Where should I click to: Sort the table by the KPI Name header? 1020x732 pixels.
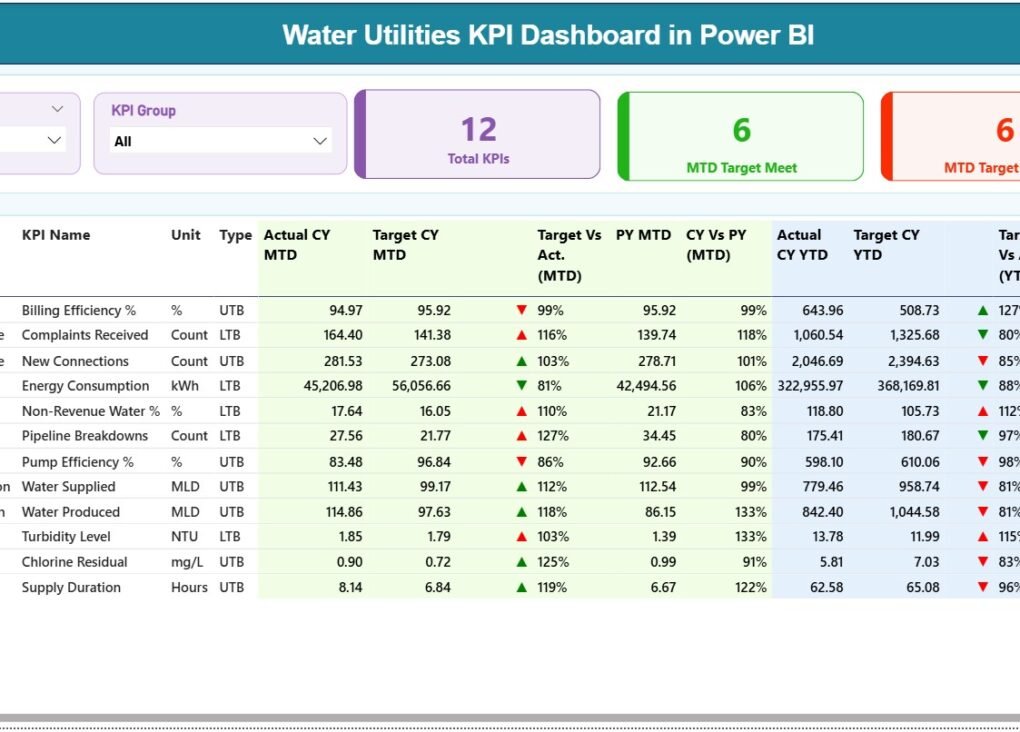pyautogui.click(x=55, y=235)
